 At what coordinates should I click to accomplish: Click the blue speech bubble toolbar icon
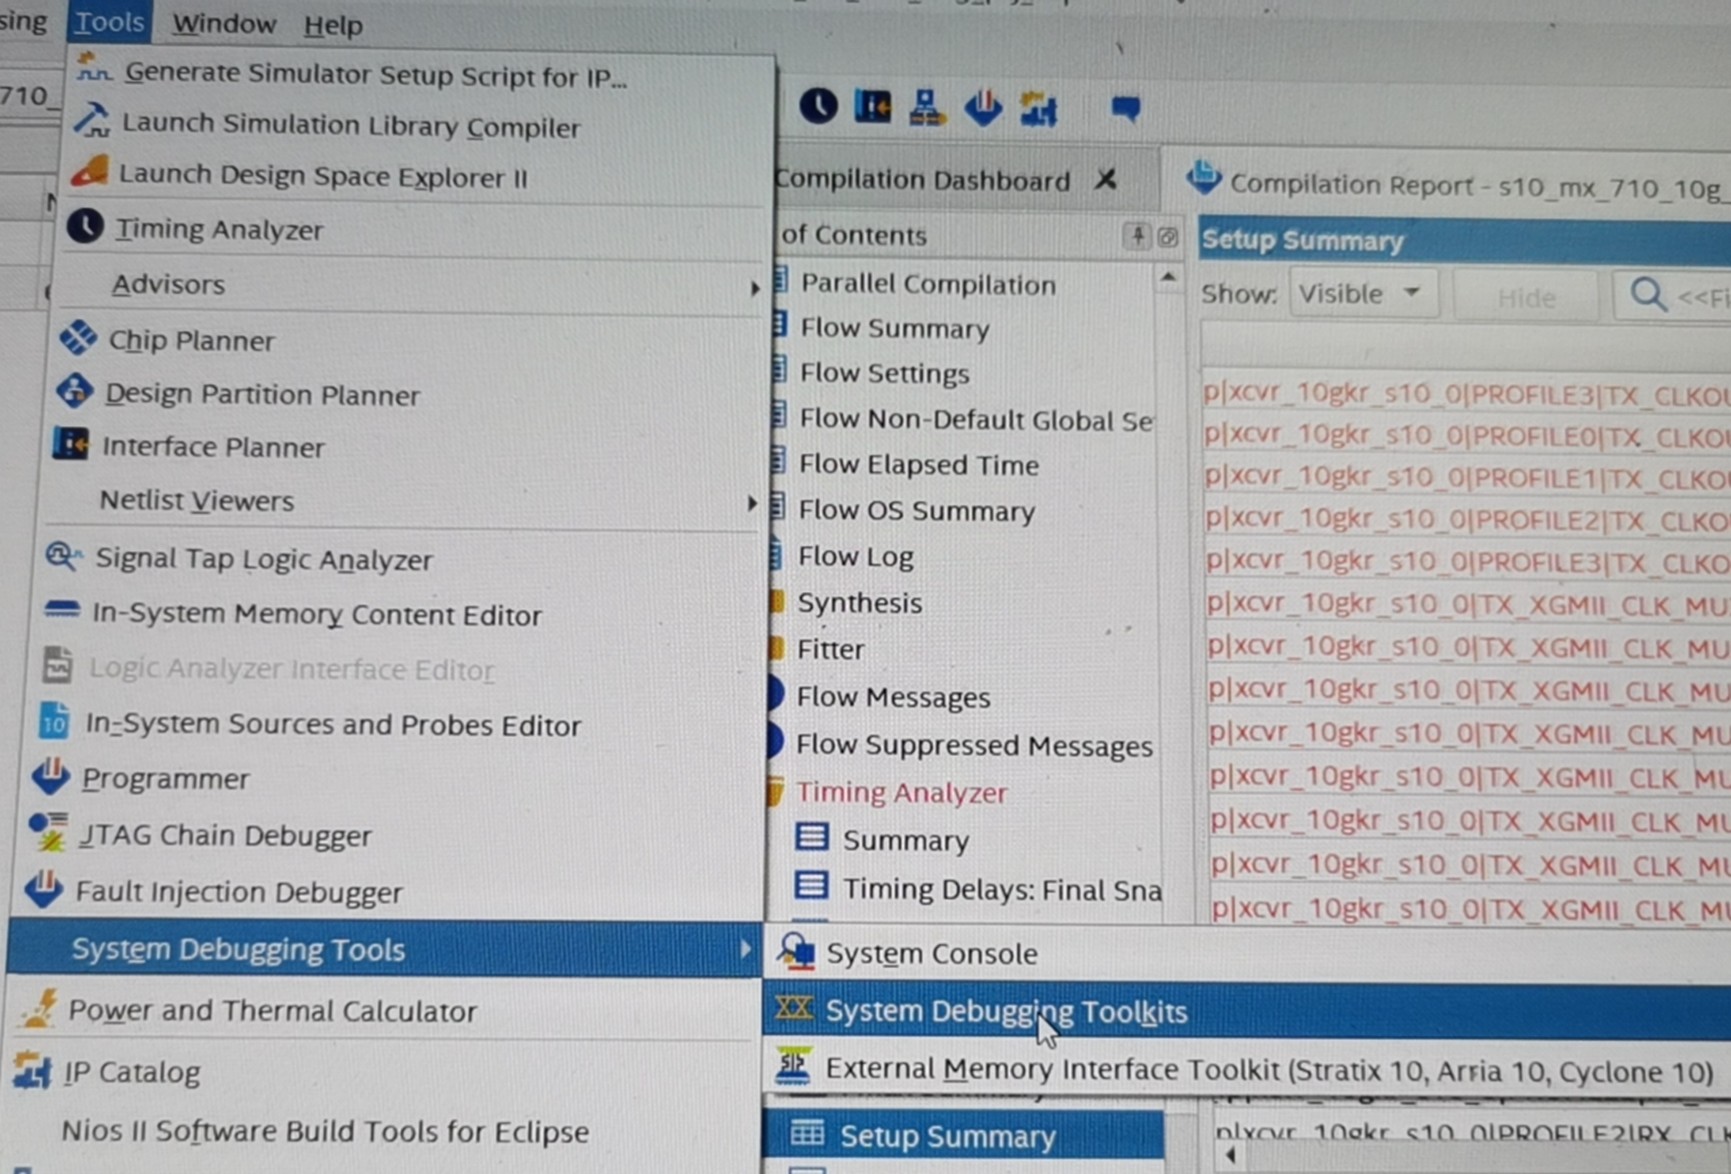tap(1126, 107)
